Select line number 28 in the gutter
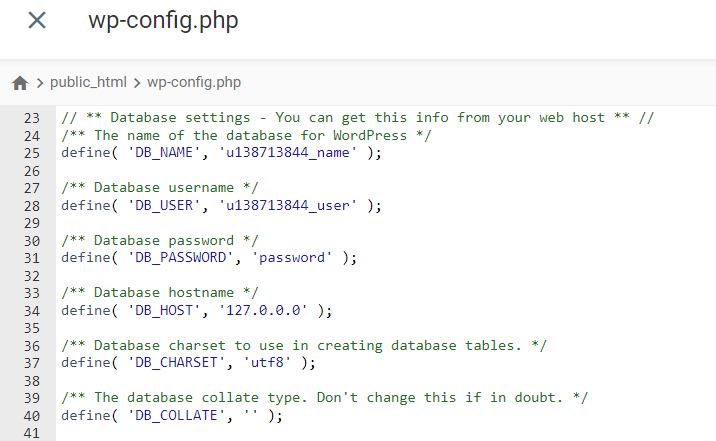 pyautogui.click(x=31, y=205)
